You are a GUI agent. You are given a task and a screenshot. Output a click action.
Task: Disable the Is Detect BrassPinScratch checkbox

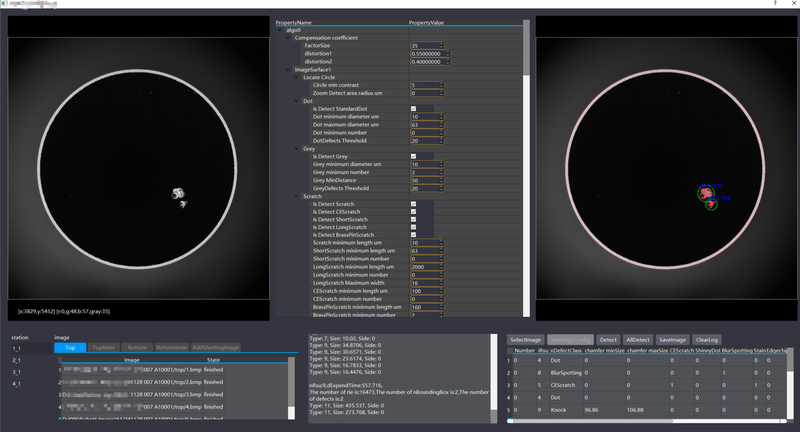click(x=414, y=234)
